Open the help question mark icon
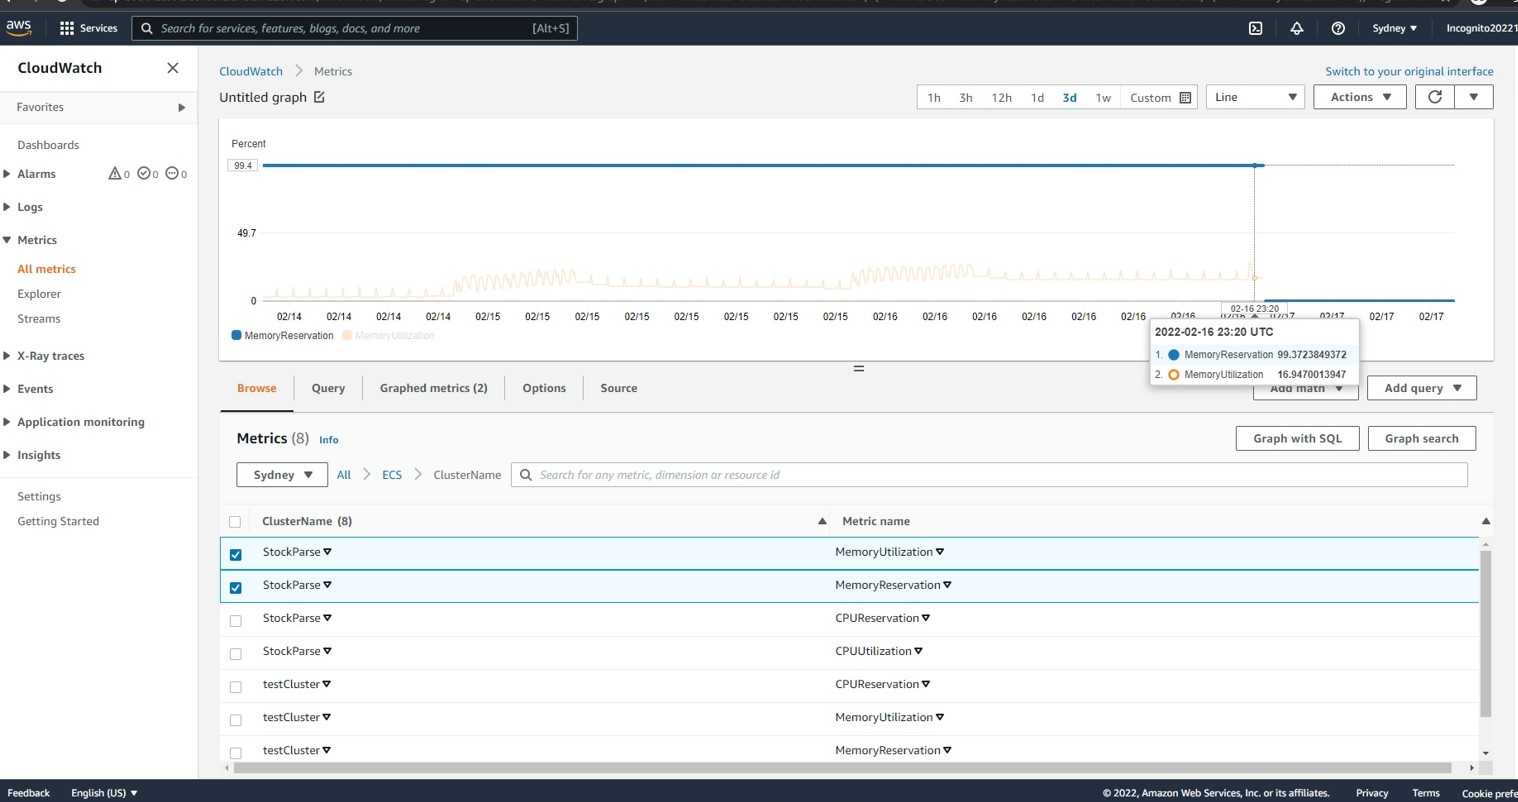This screenshot has width=1518, height=802. point(1338,28)
